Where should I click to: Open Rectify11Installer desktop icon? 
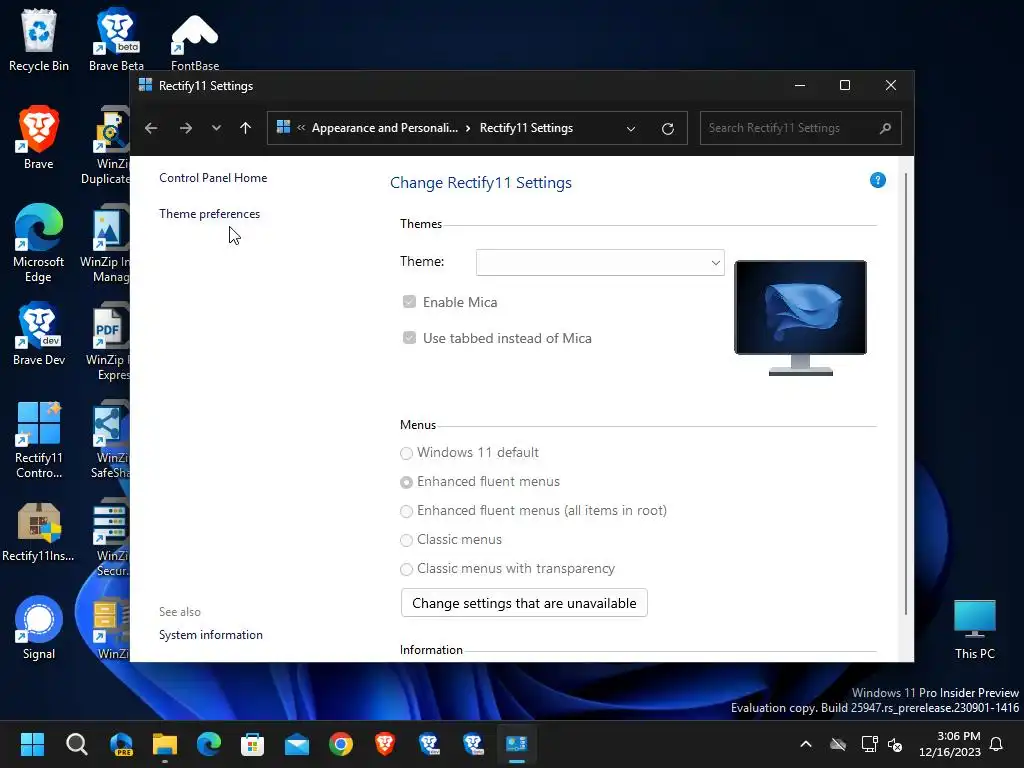tap(39, 530)
